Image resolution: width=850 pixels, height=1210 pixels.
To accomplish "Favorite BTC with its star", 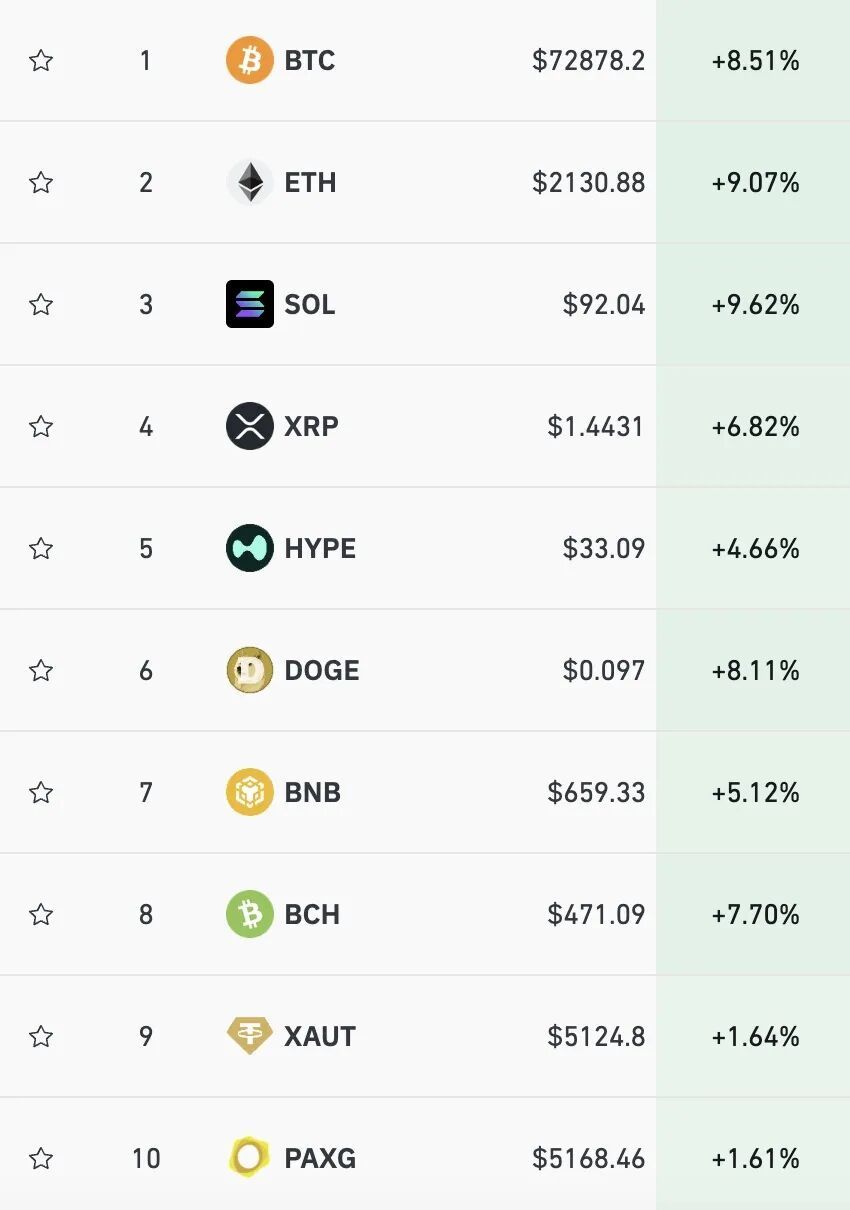I will pos(41,61).
